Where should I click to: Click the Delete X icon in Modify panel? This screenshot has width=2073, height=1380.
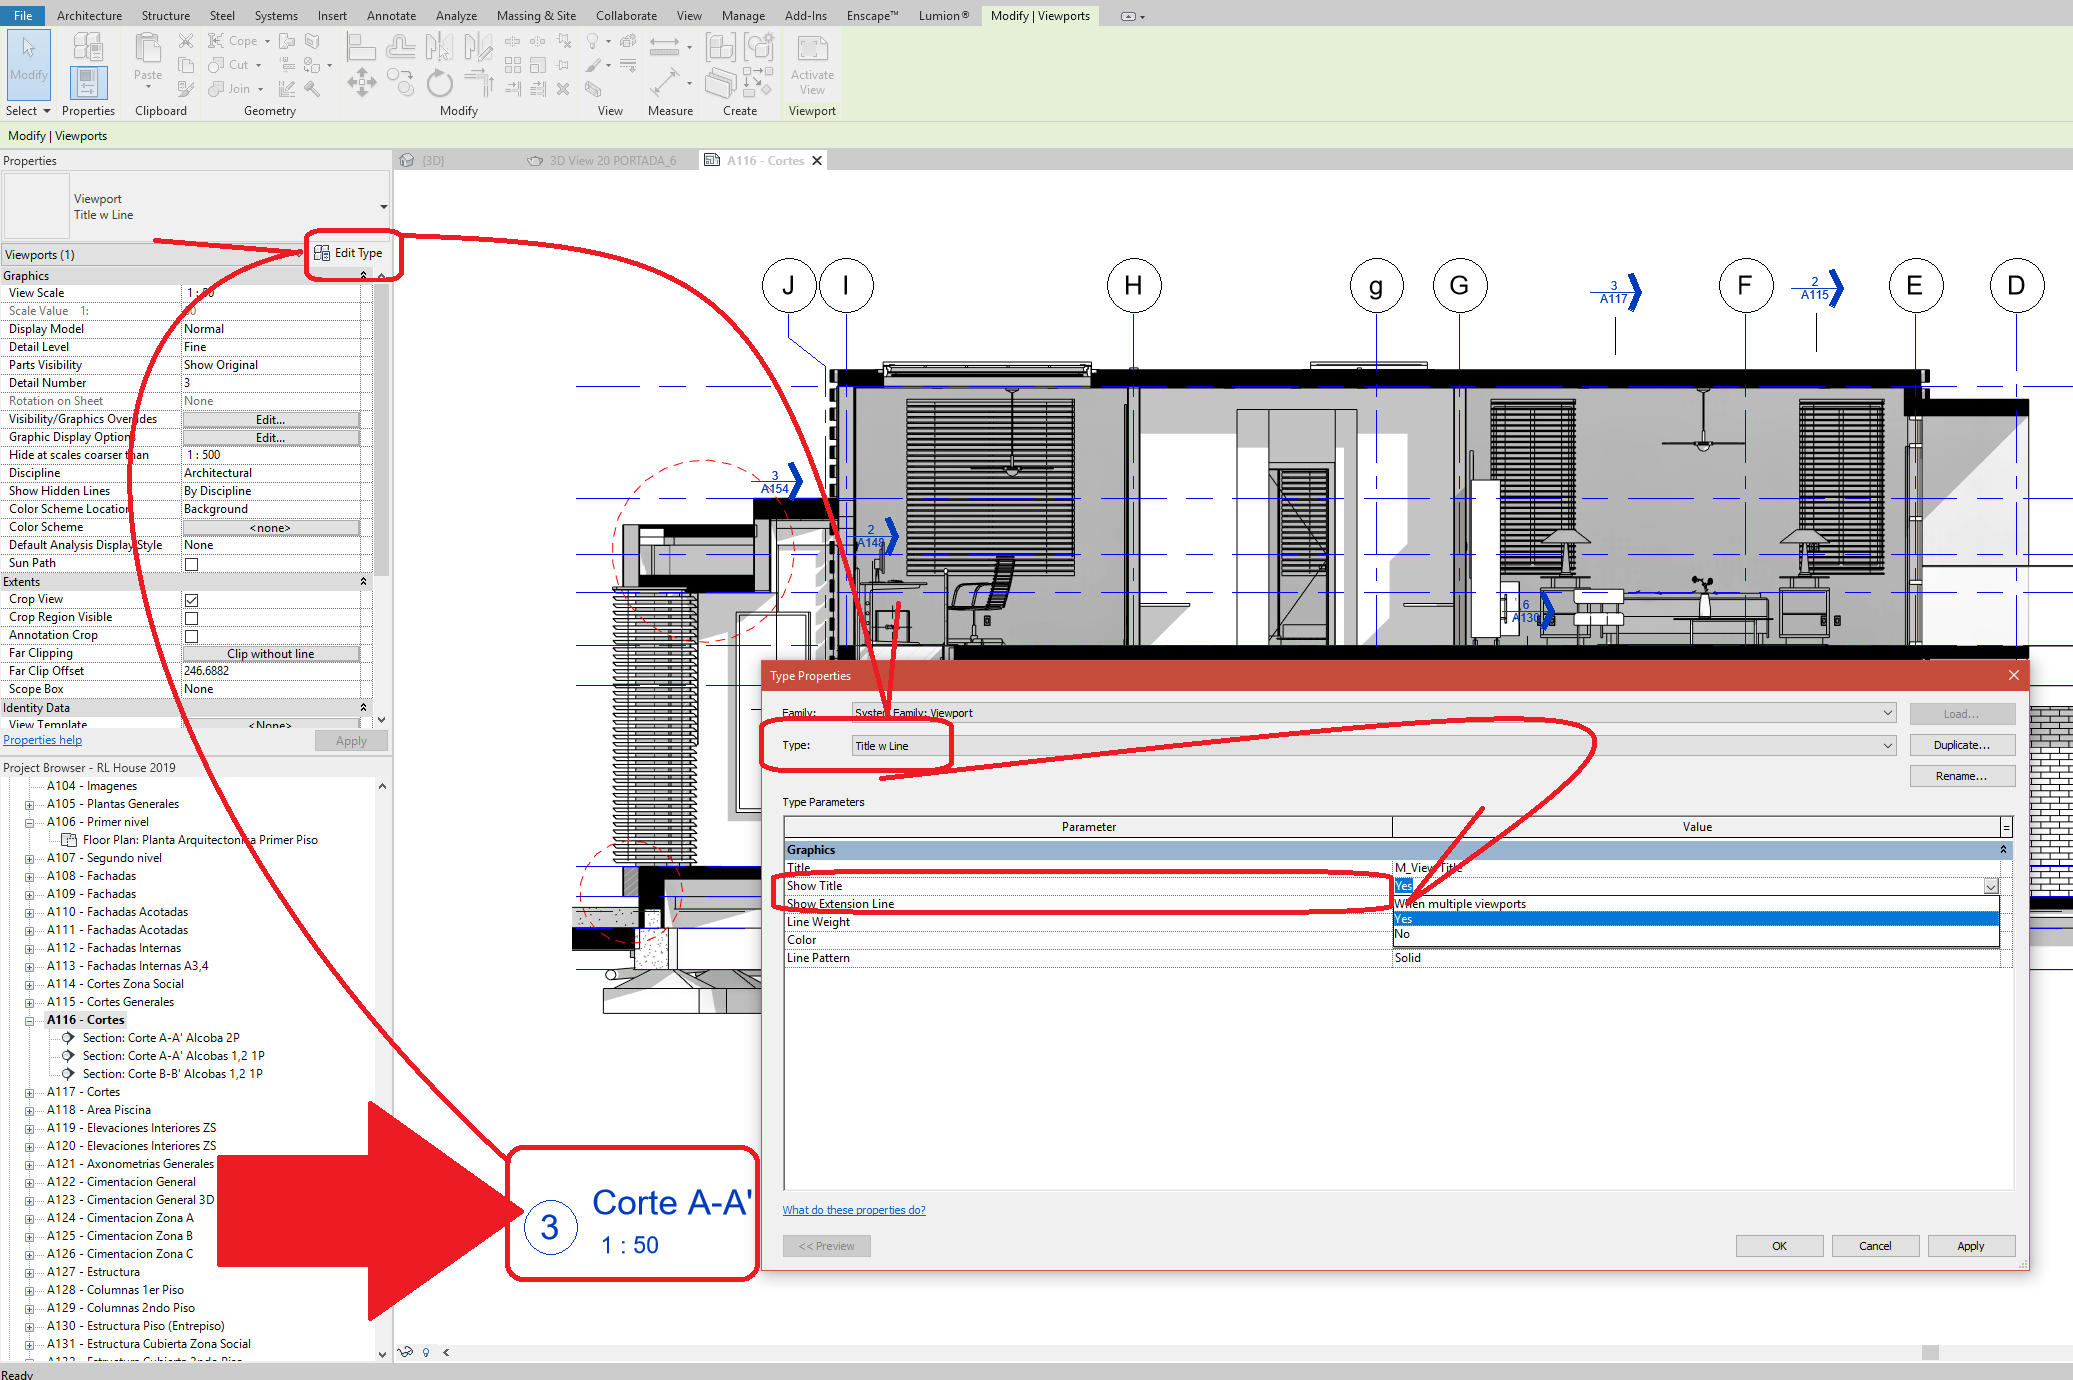563,89
